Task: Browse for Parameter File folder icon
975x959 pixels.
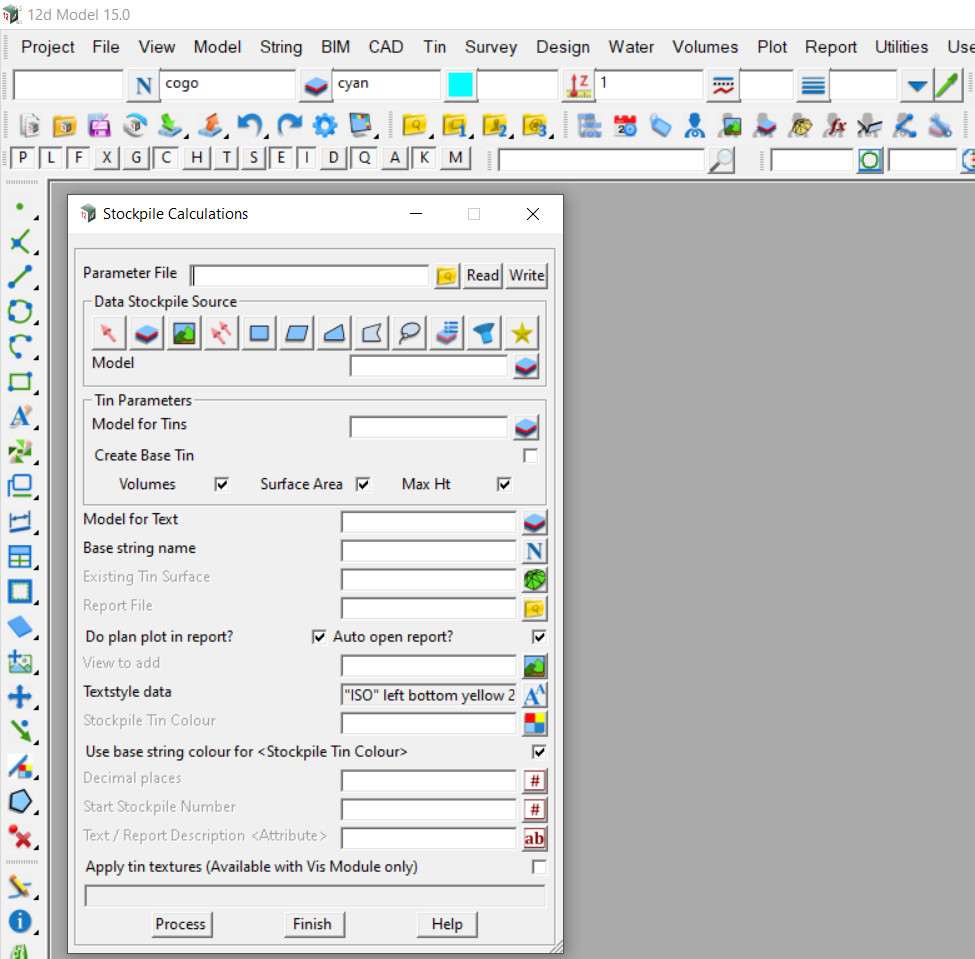Action: point(447,276)
